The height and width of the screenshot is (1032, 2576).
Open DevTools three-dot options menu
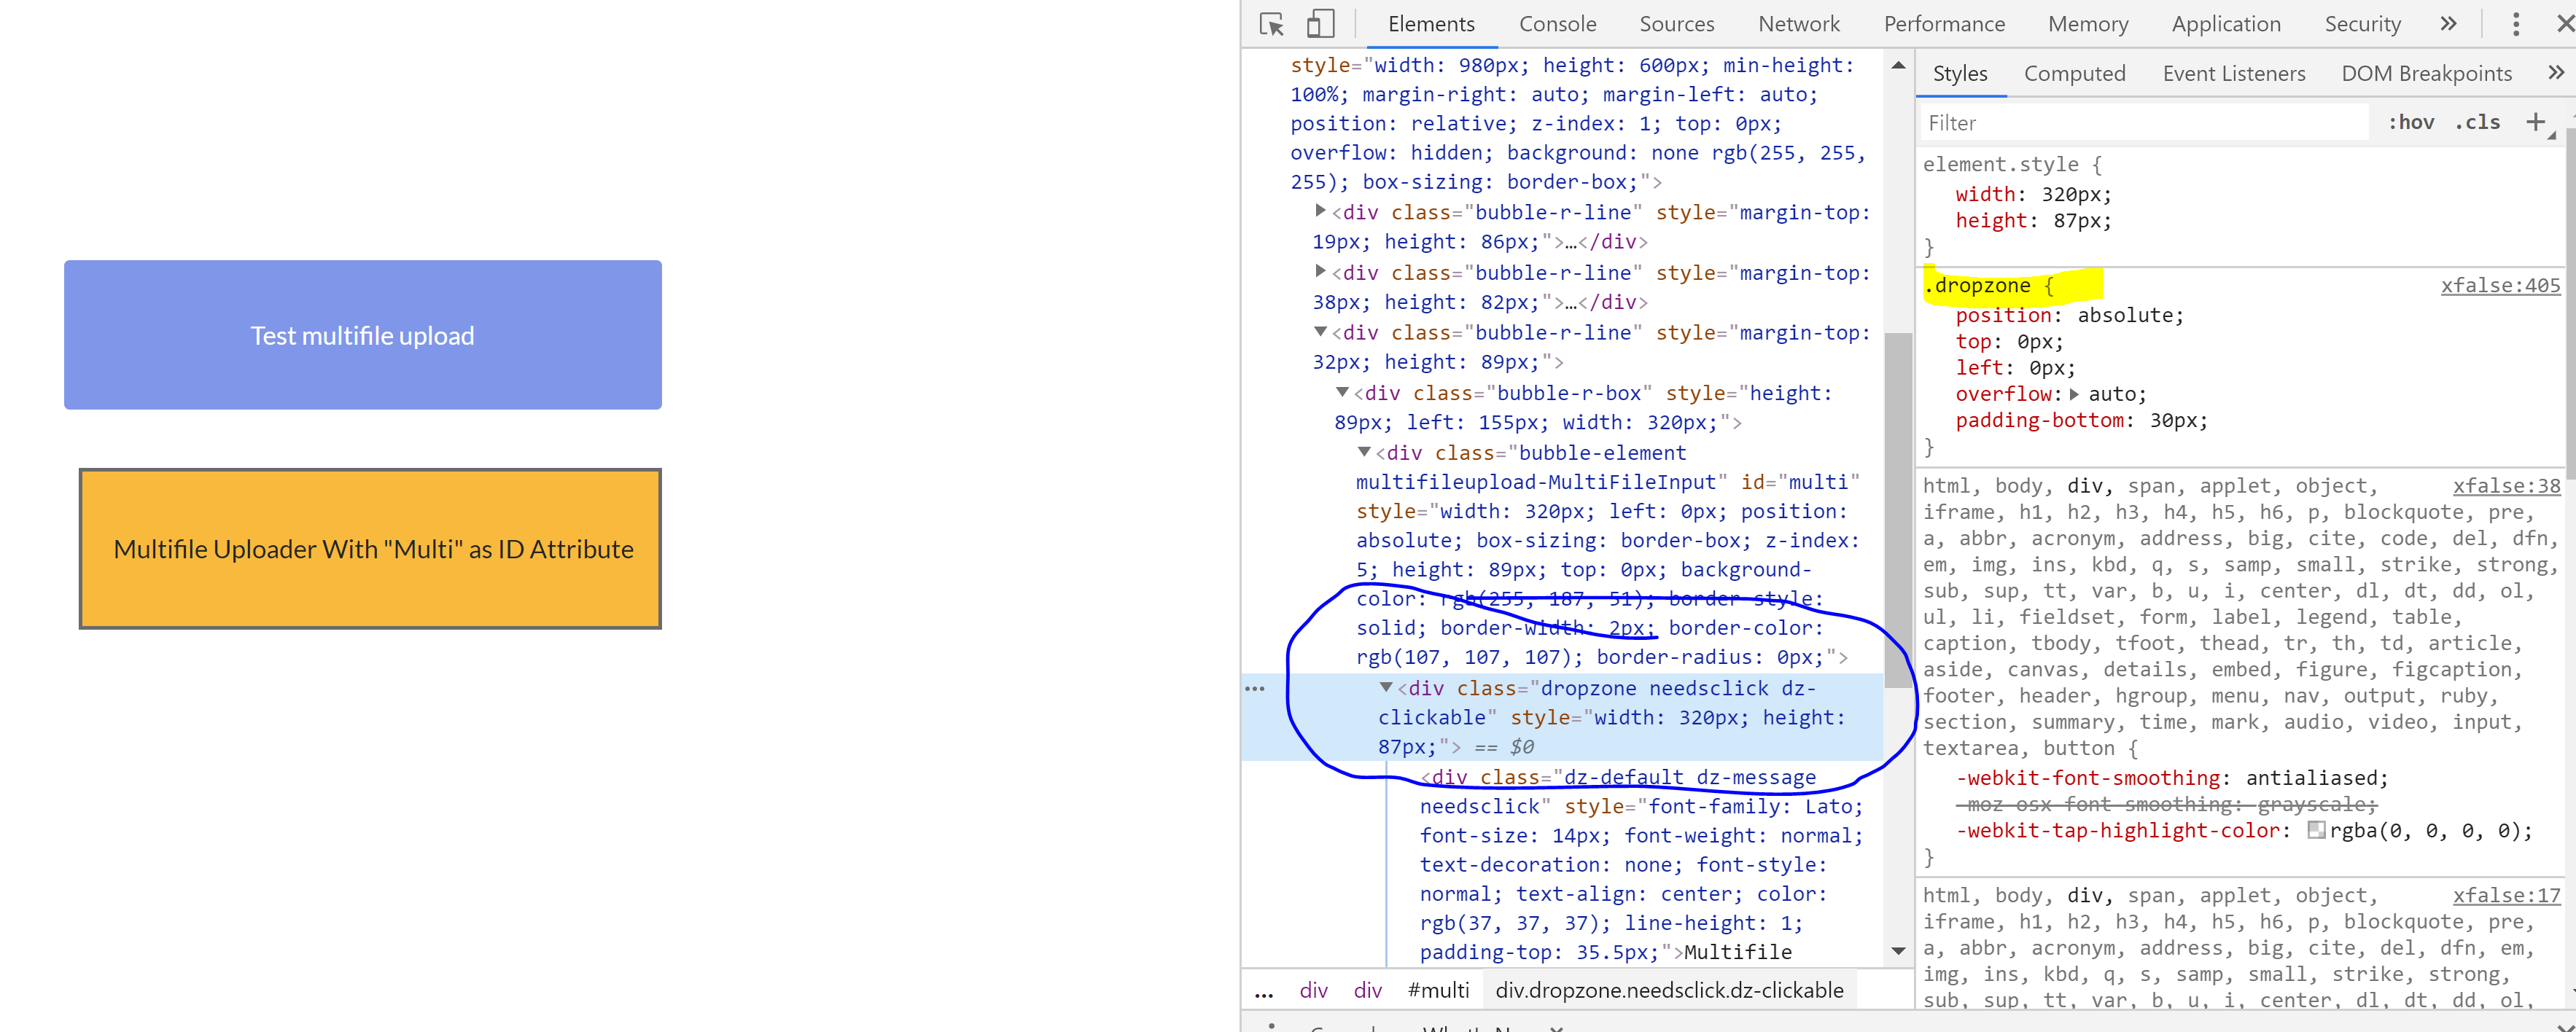tap(2516, 24)
